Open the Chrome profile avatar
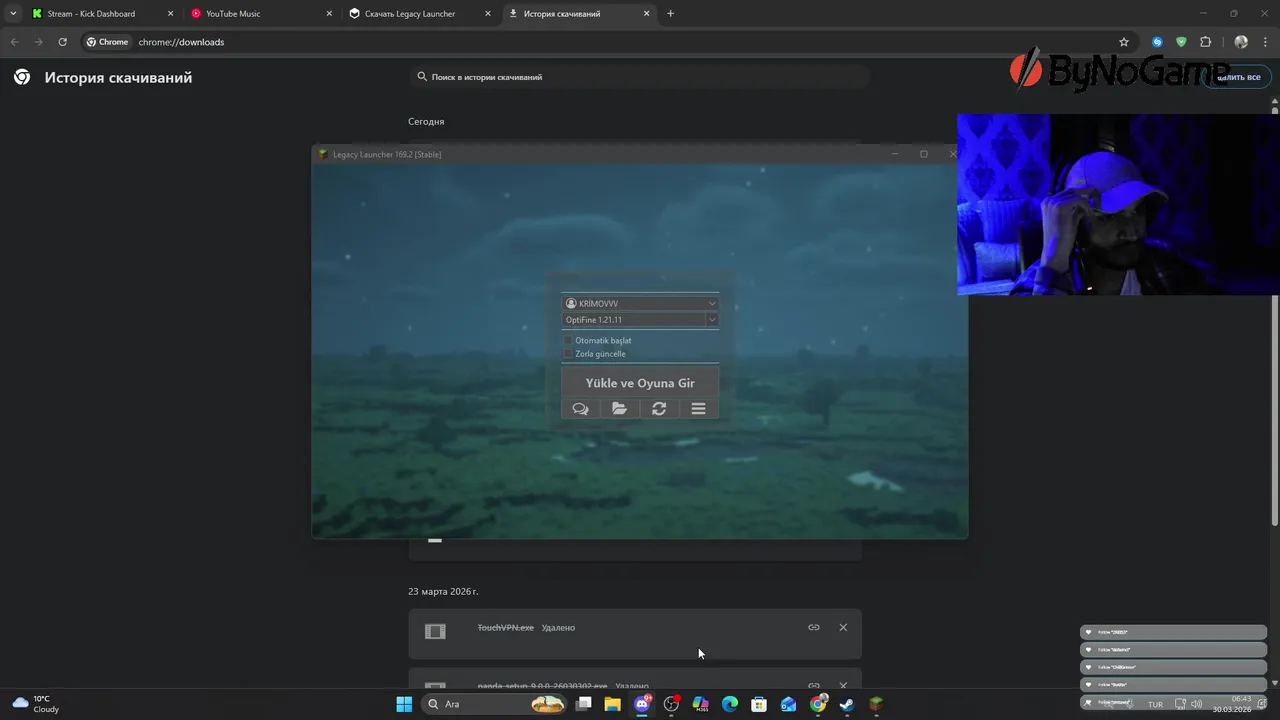 point(1241,42)
